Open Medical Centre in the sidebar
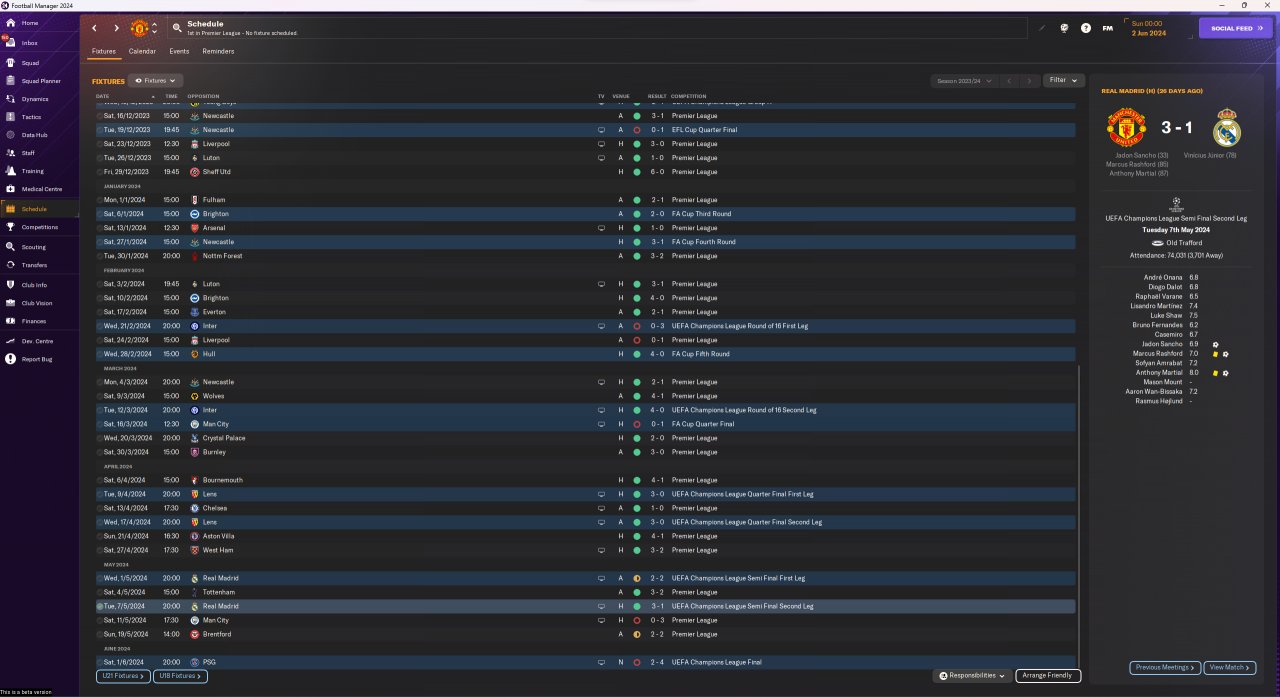Viewport: 1280px width, 697px height. [x=40, y=189]
